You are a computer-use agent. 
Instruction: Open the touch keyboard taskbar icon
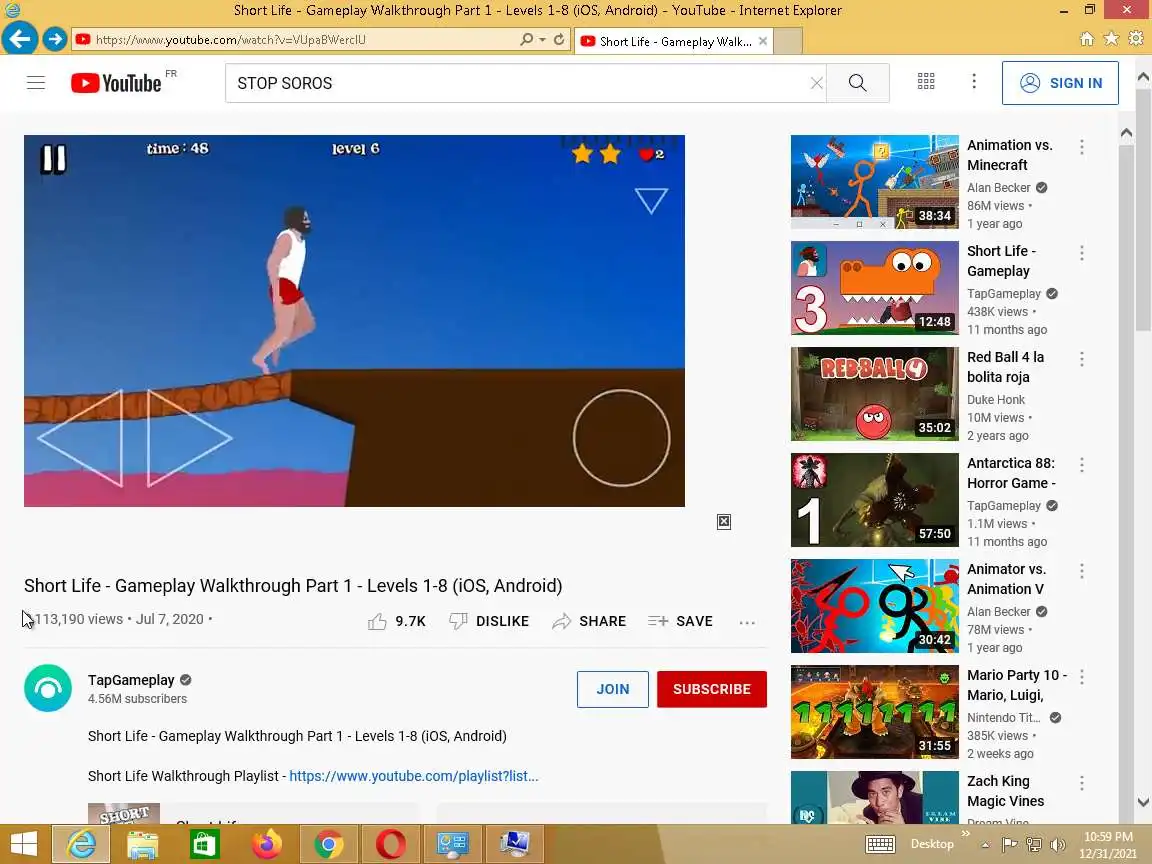pyautogui.click(x=880, y=844)
